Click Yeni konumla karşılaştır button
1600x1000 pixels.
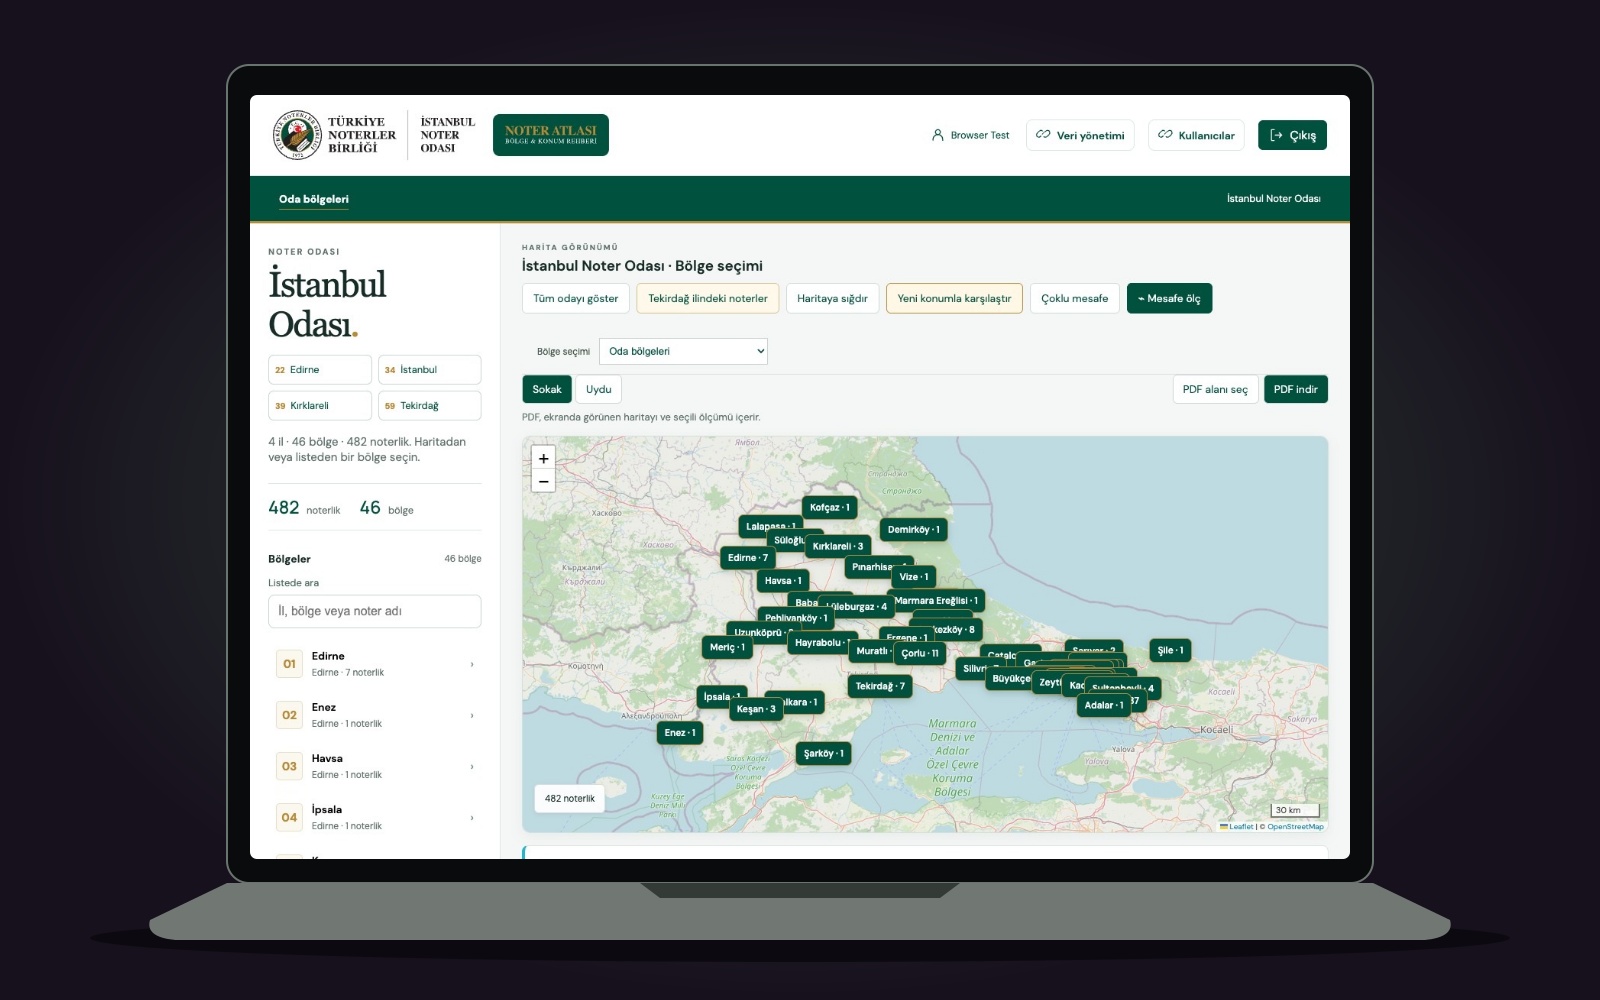tap(954, 298)
